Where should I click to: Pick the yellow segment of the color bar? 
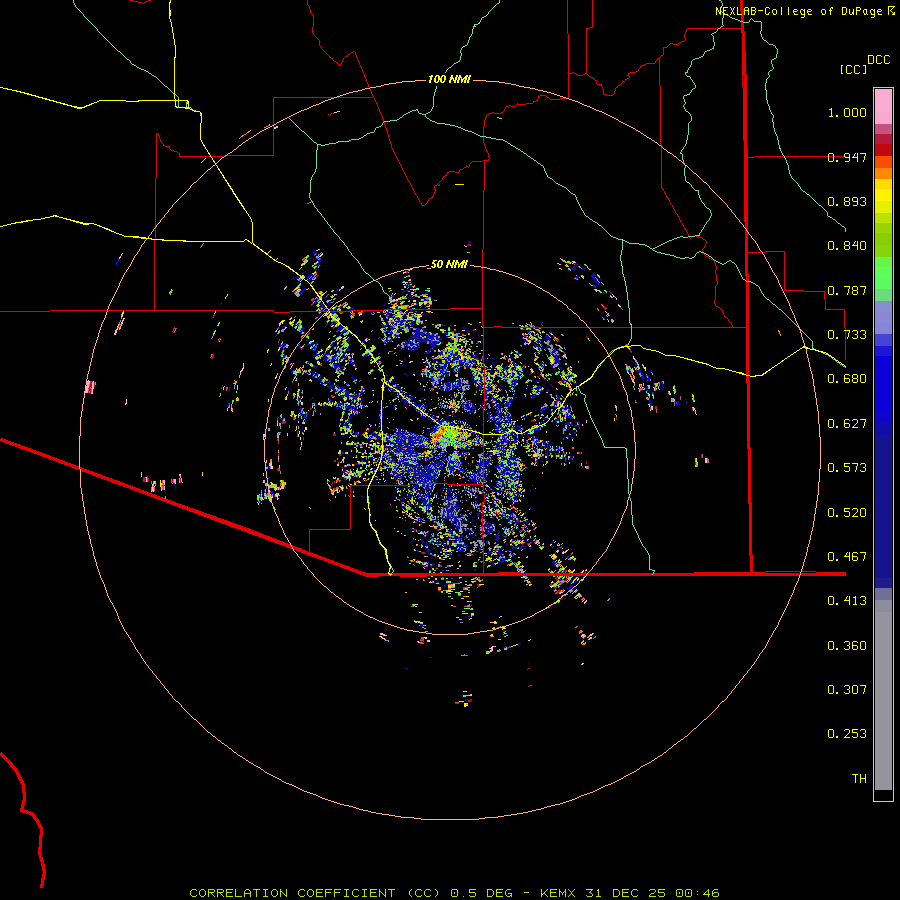pyautogui.click(x=883, y=196)
